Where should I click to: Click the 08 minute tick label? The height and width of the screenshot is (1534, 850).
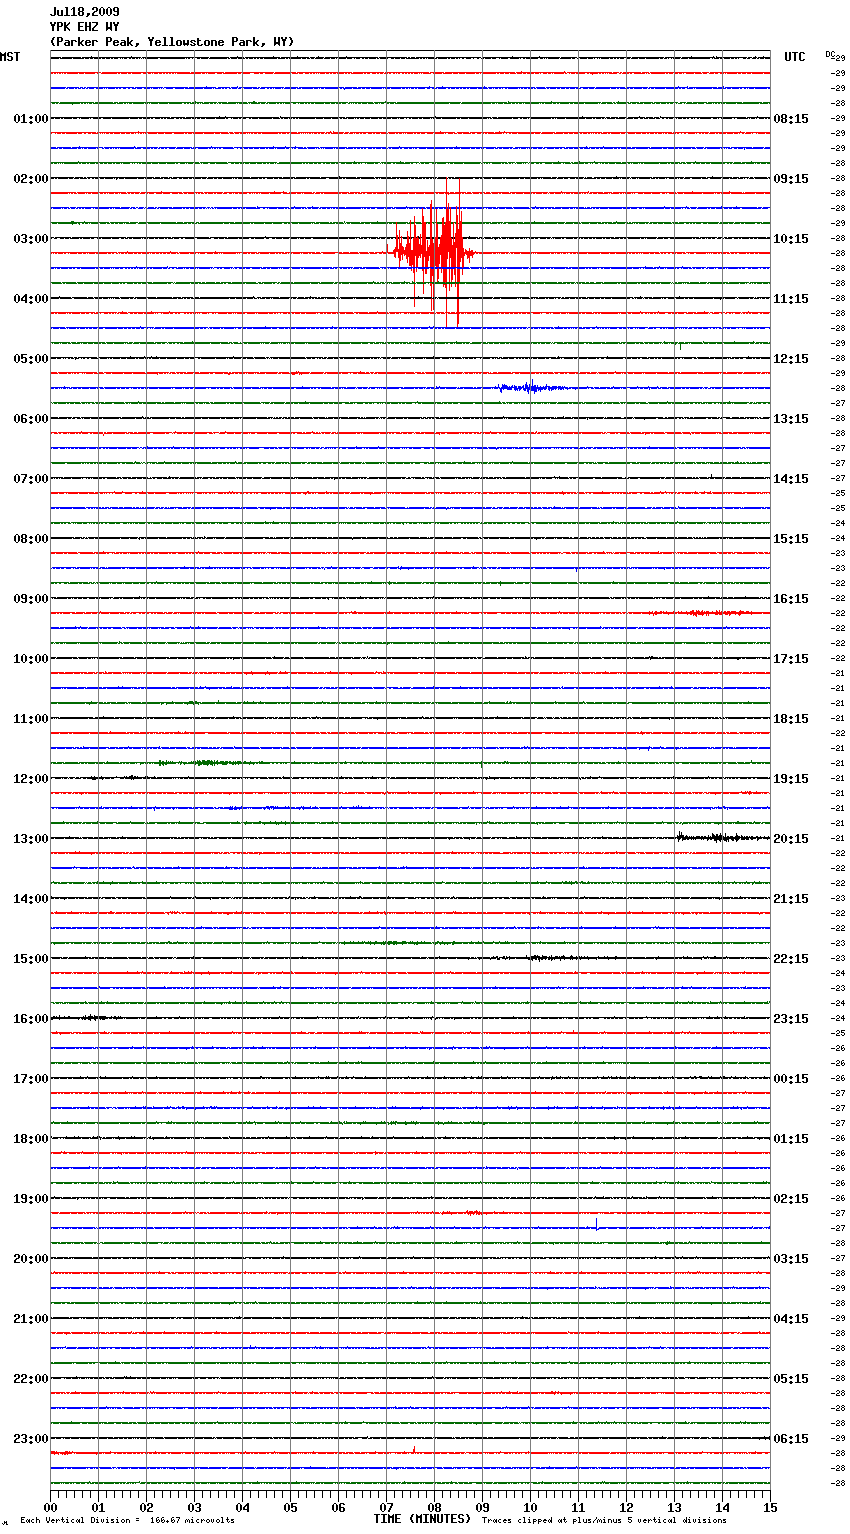pos(434,1507)
